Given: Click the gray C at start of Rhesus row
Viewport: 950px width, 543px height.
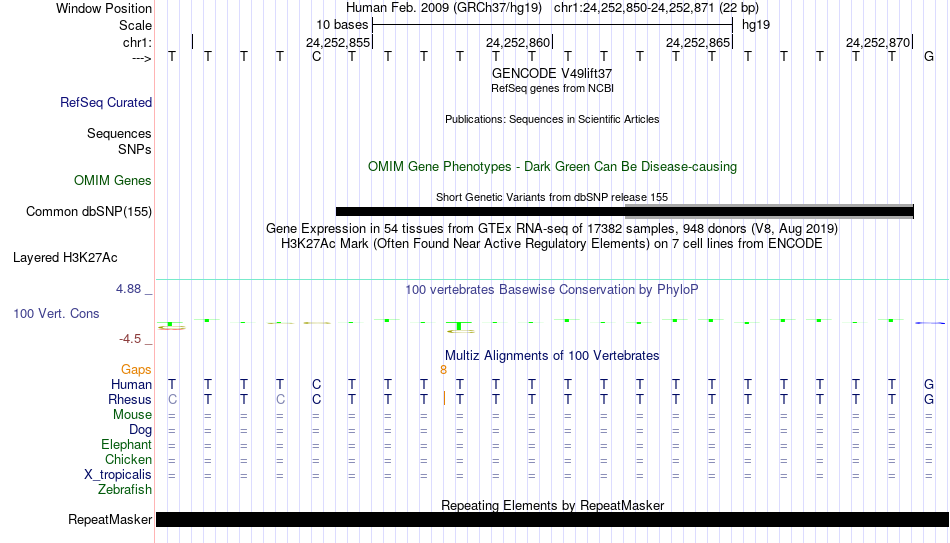Looking at the screenshot, I should (x=172, y=400).
